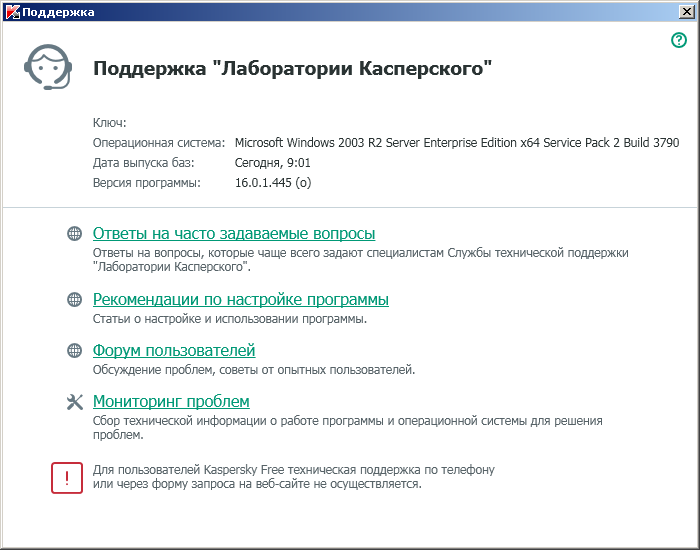Click the version number 16.0.1.445 (o)

click(x=273, y=183)
